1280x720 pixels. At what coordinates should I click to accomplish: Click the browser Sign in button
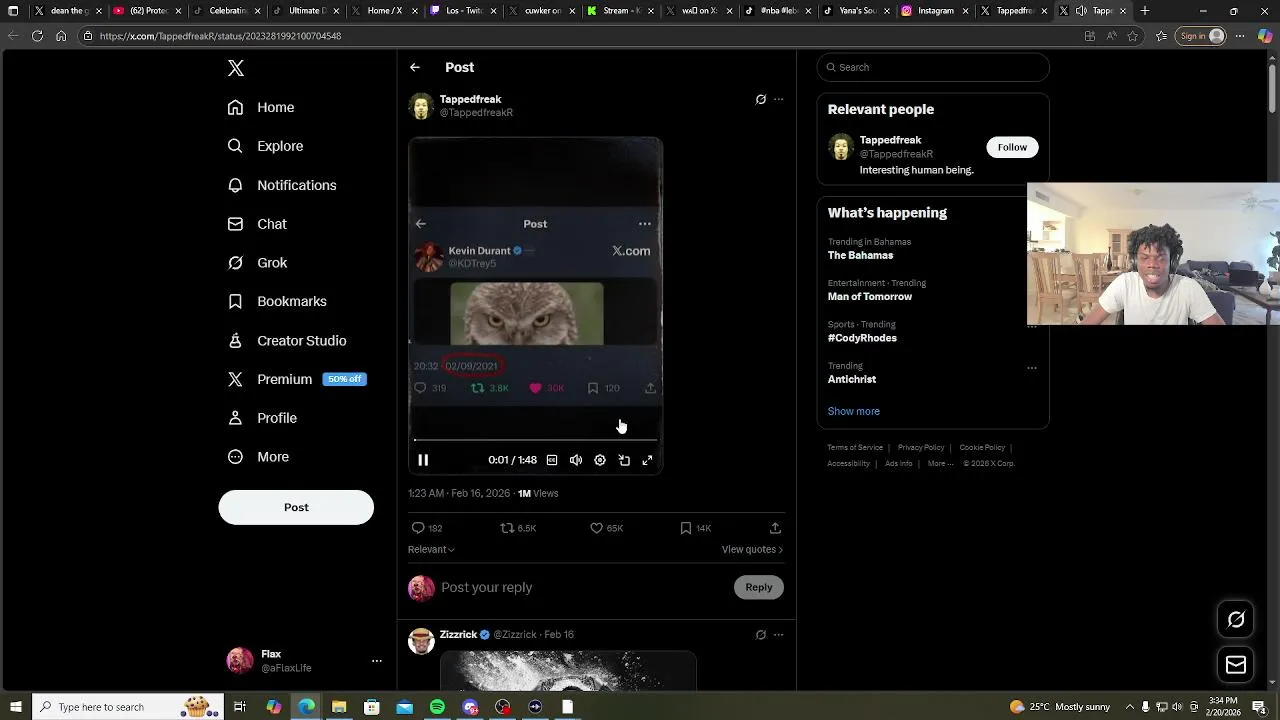[1202, 36]
